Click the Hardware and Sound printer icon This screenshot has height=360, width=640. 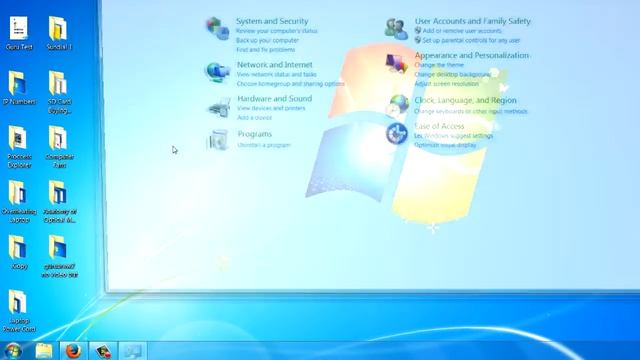[220, 107]
